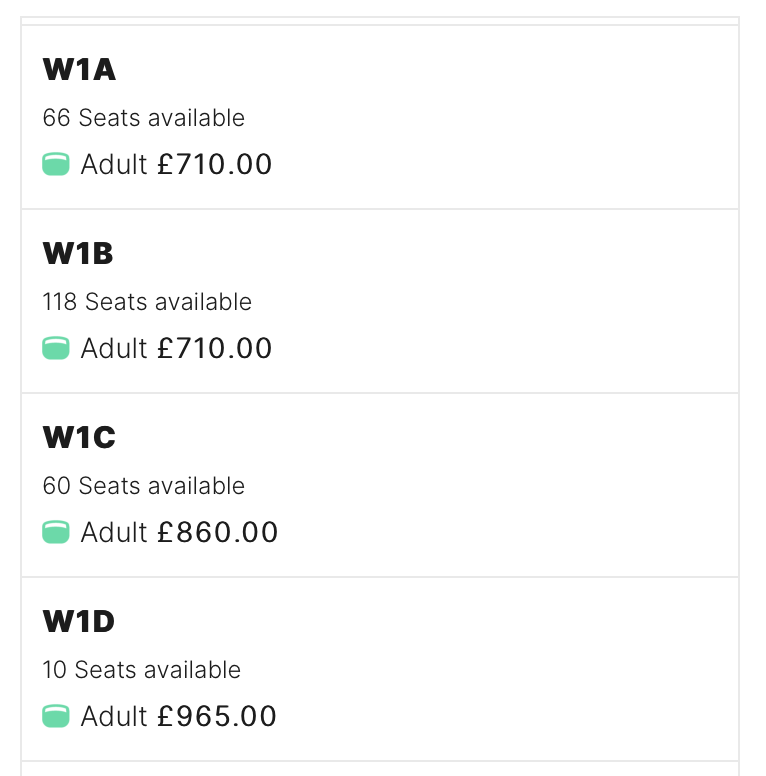Select the W1A section heading

[79, 69]
